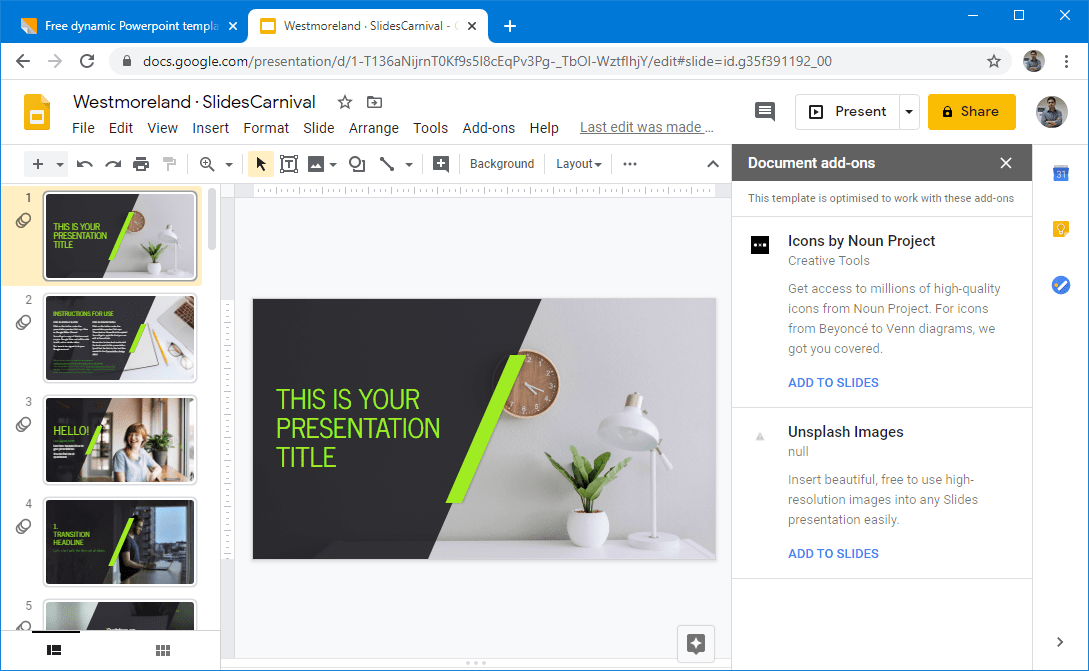The image size is (1089, 671).
Task: Open the Add-ons menu
Action: [x=488, y=128]
